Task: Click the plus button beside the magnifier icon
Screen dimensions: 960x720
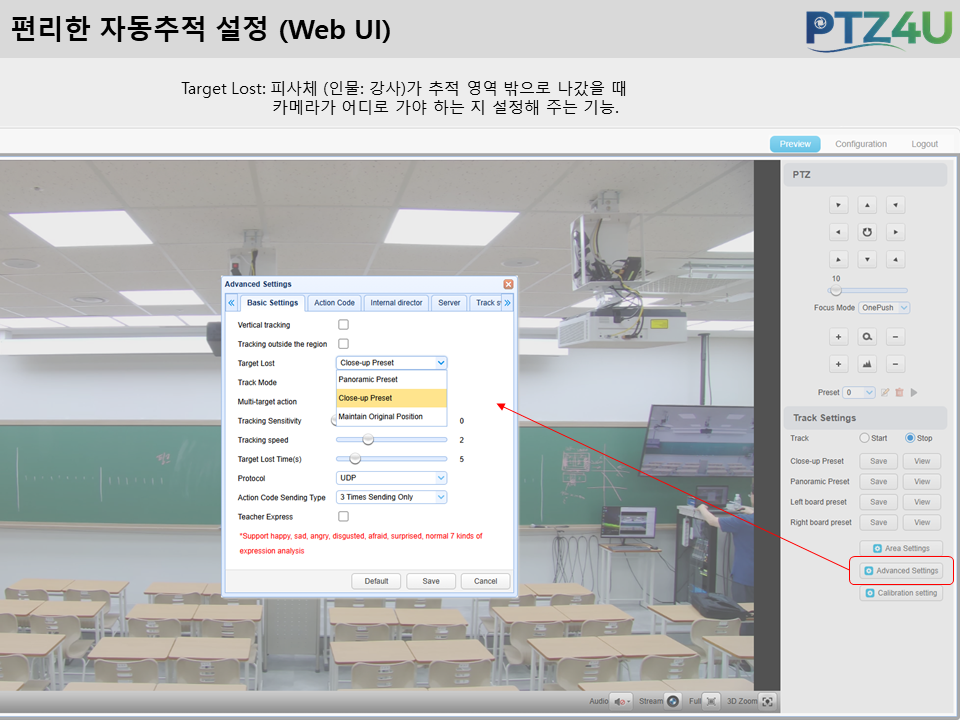Action: point(838,337)
